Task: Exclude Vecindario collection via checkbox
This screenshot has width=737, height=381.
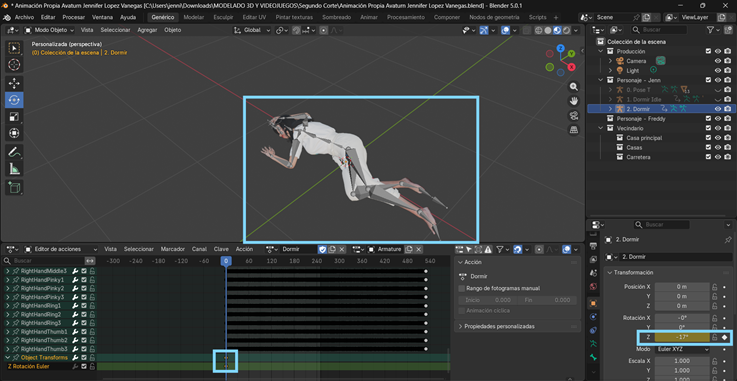Action: [708, 128]
